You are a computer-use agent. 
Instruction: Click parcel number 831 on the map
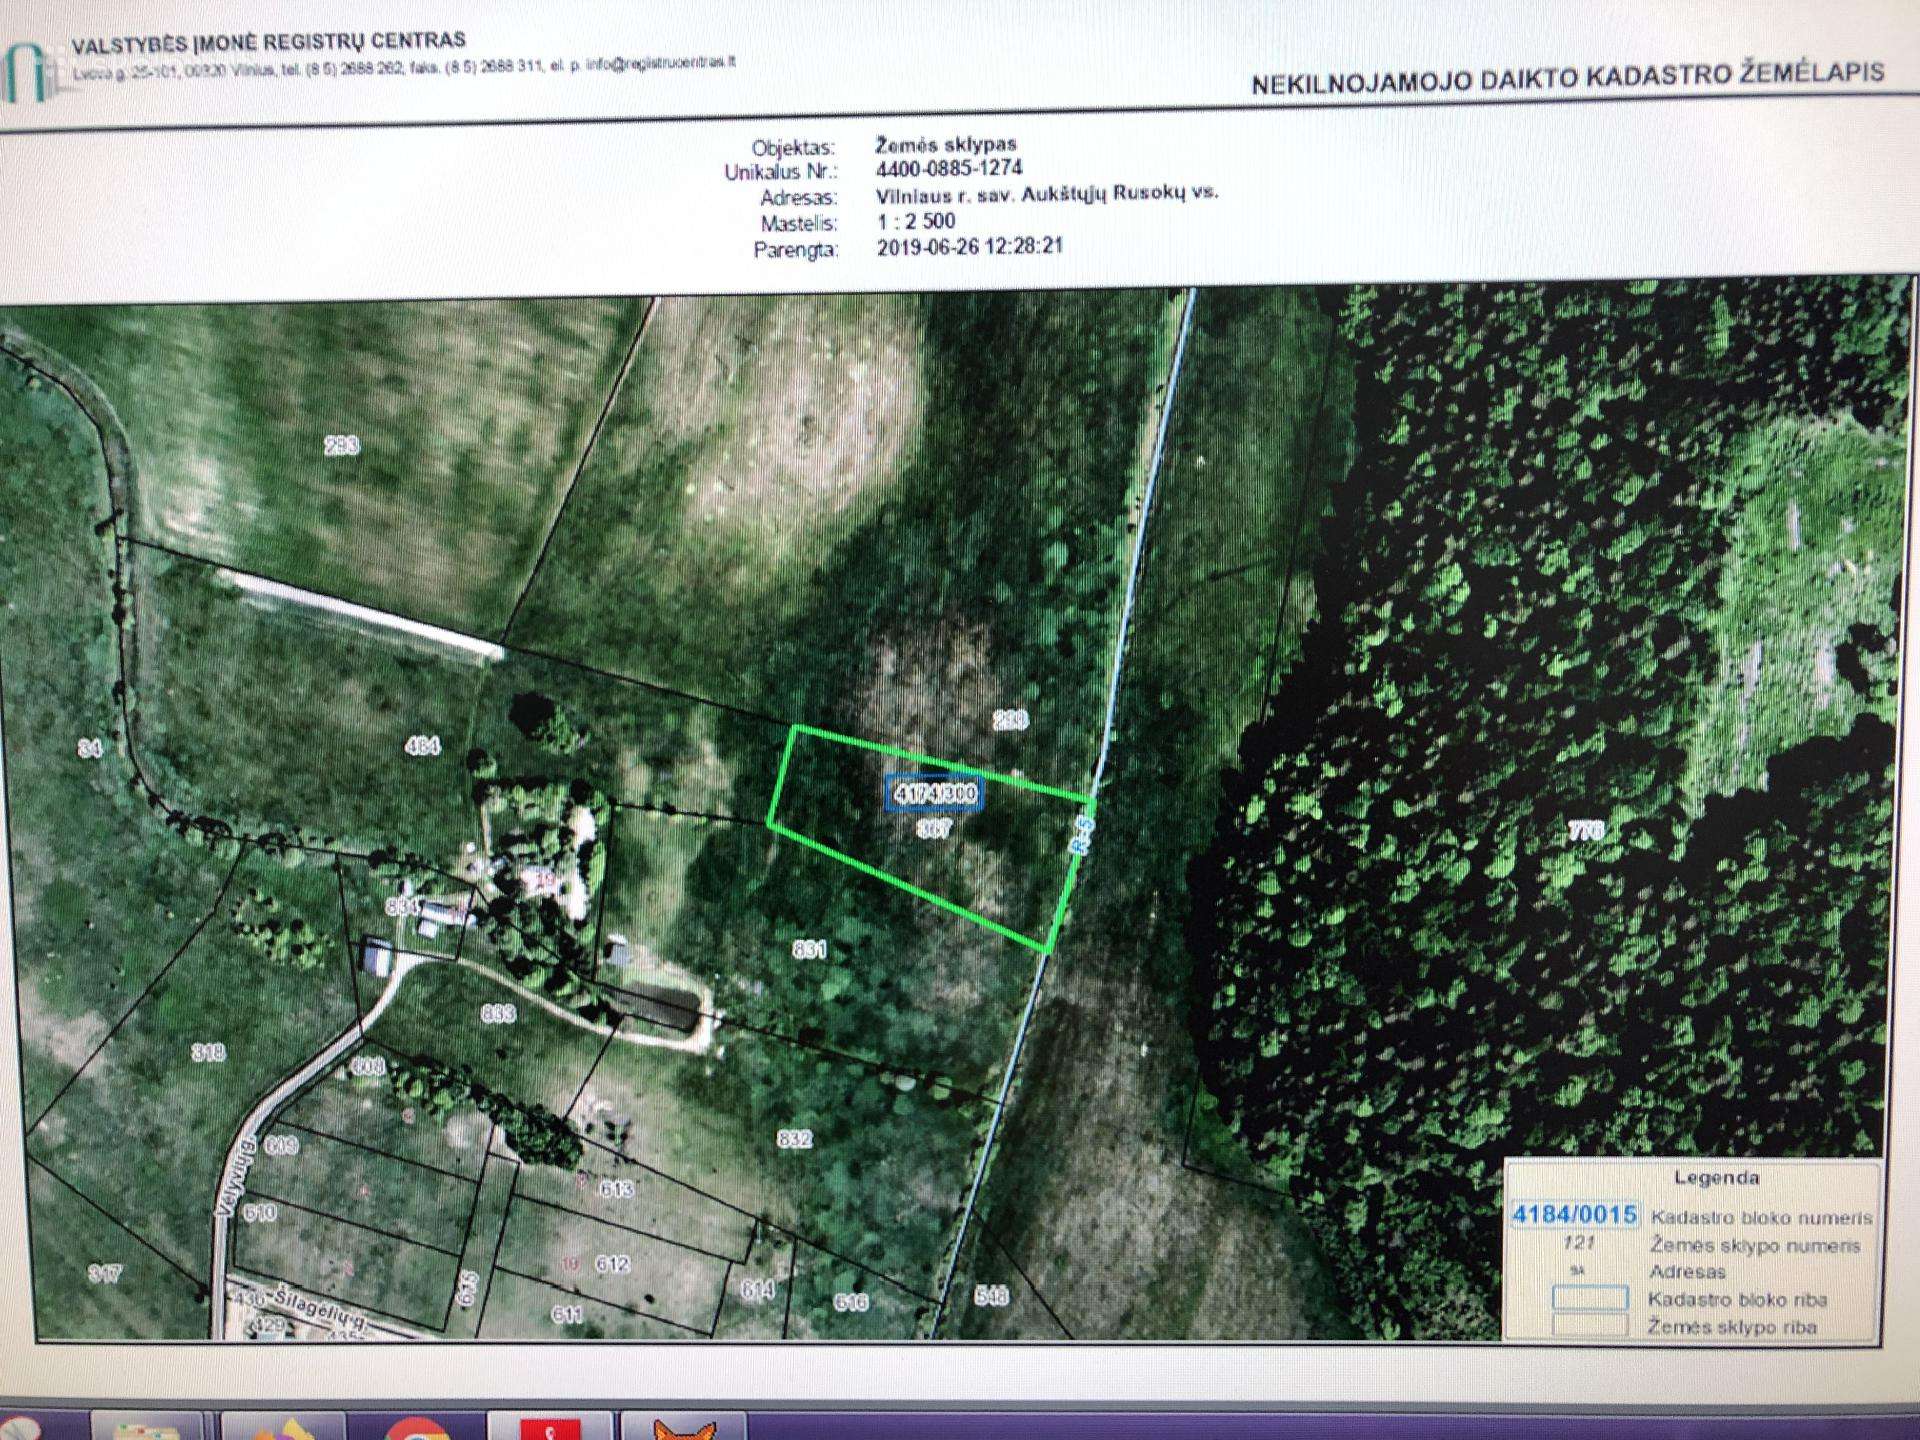pyautogui.click(x=809, y=948)
